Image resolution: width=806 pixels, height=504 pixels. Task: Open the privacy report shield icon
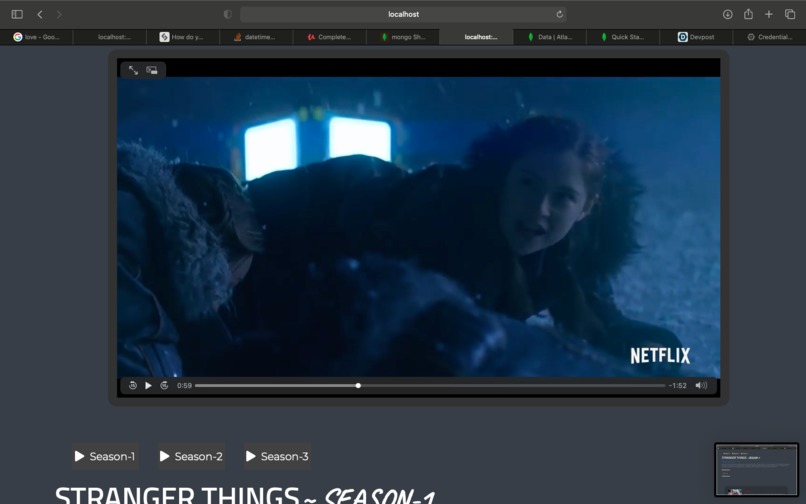pos(228,14)
